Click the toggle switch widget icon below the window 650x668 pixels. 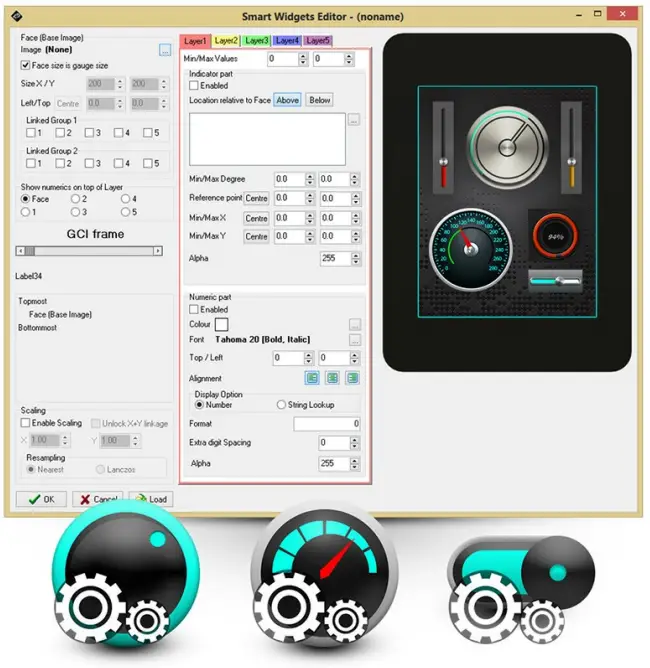[522, 588]
